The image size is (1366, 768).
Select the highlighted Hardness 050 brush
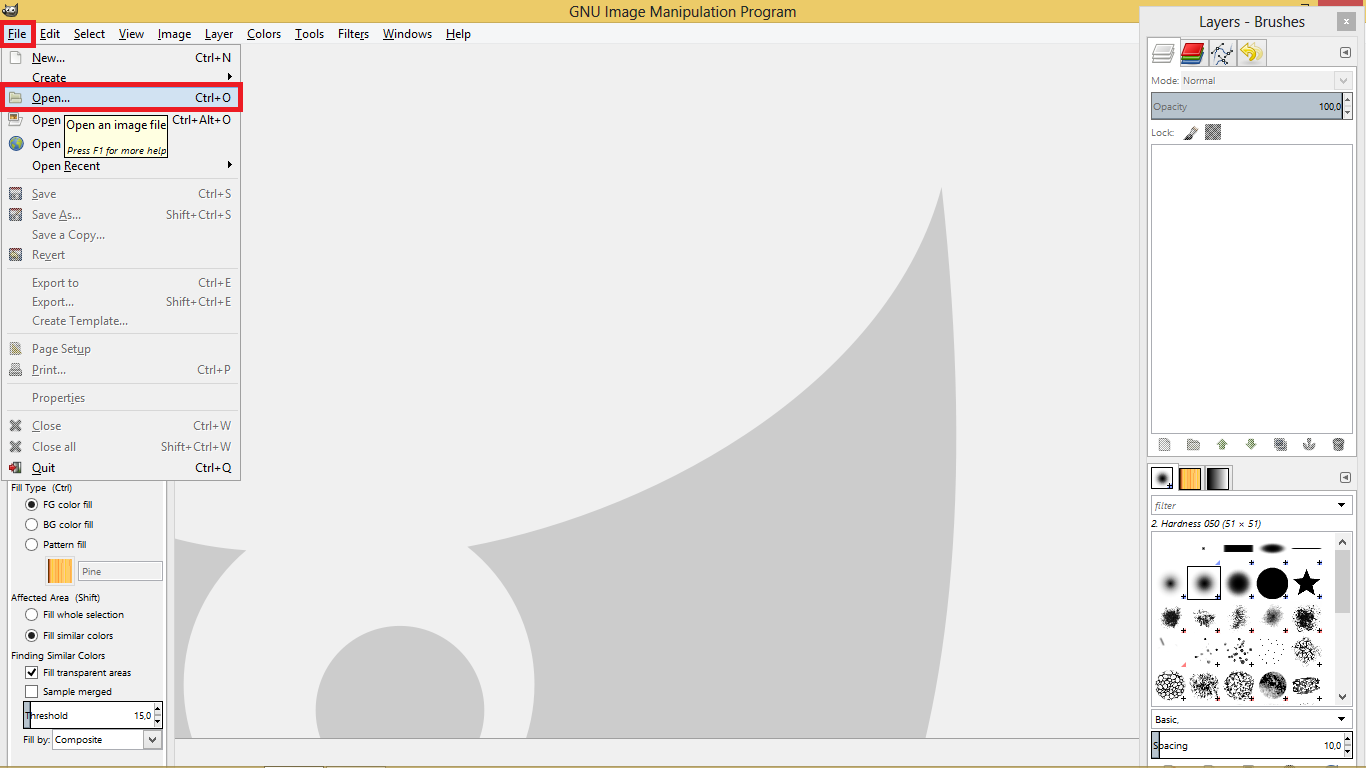[x=1204, y=582]
